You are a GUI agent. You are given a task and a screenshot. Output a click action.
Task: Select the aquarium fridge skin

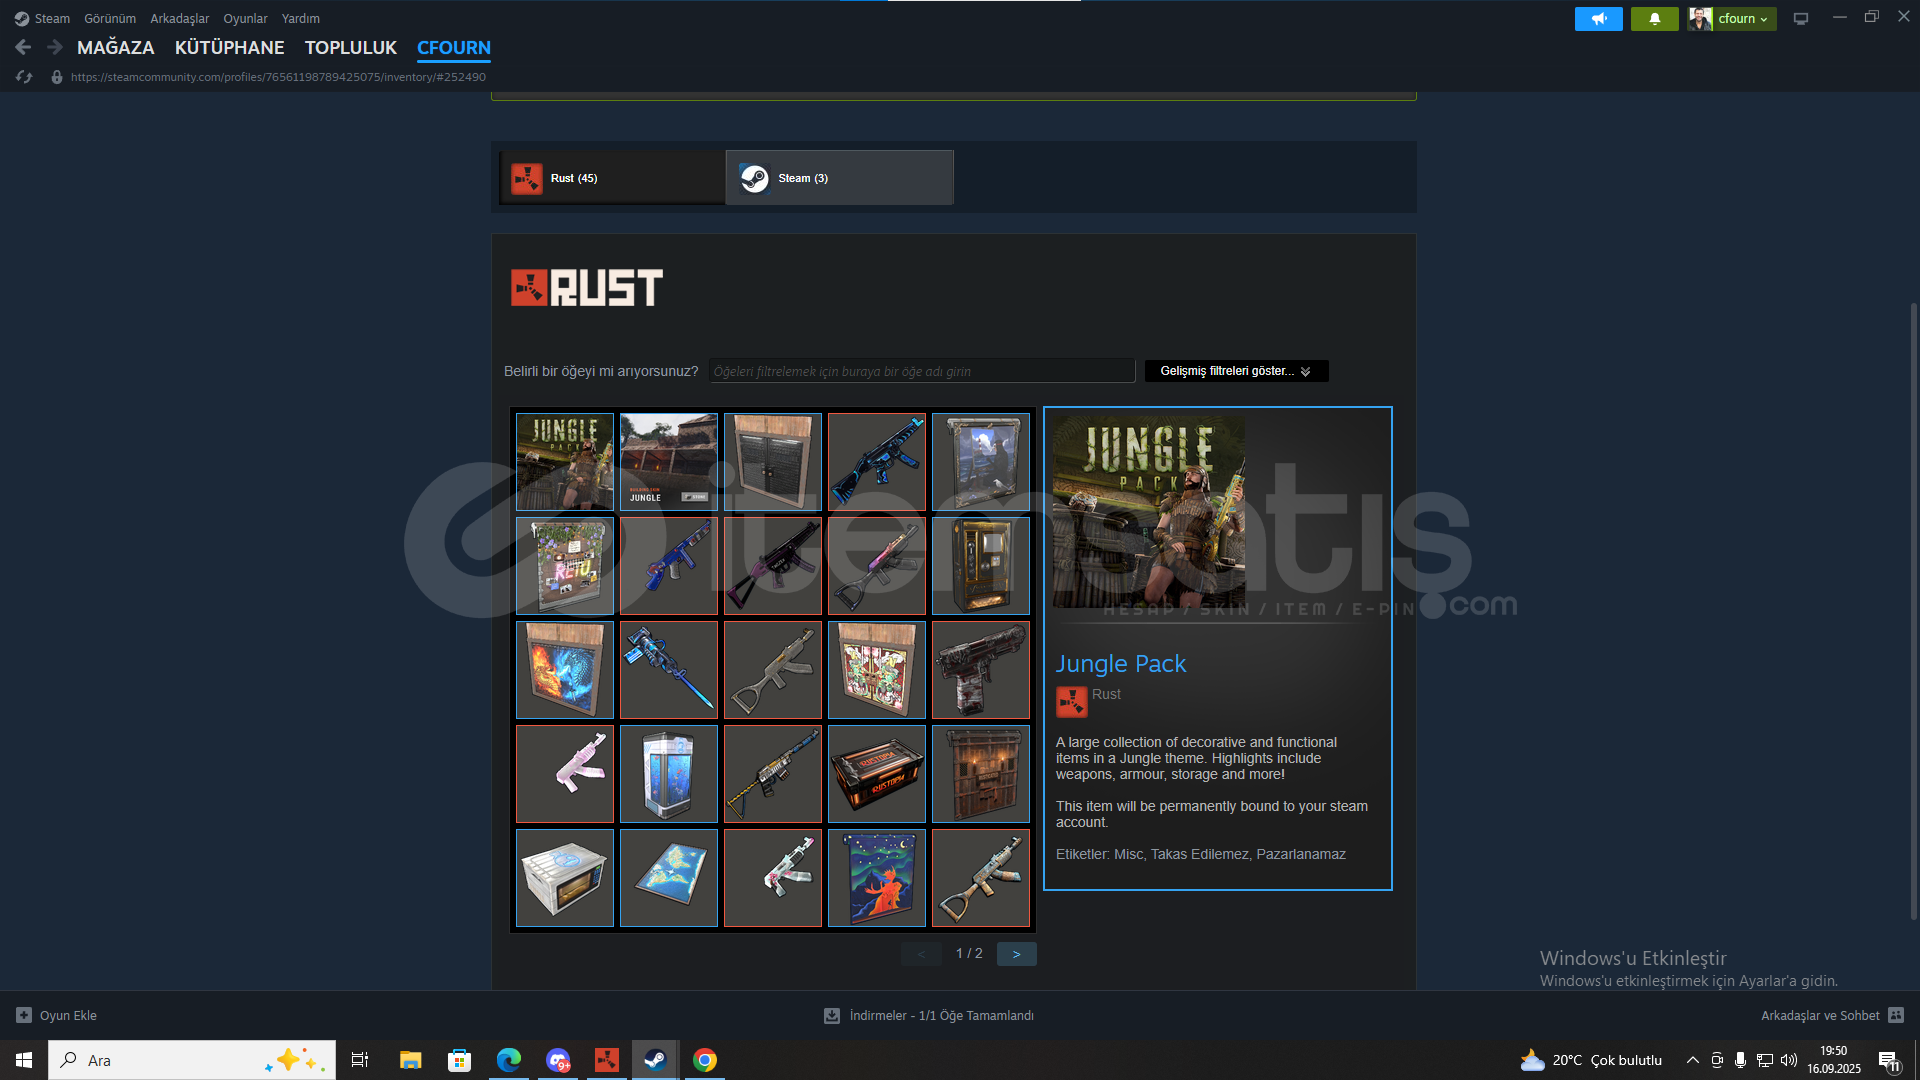click(x=669, y=774)
